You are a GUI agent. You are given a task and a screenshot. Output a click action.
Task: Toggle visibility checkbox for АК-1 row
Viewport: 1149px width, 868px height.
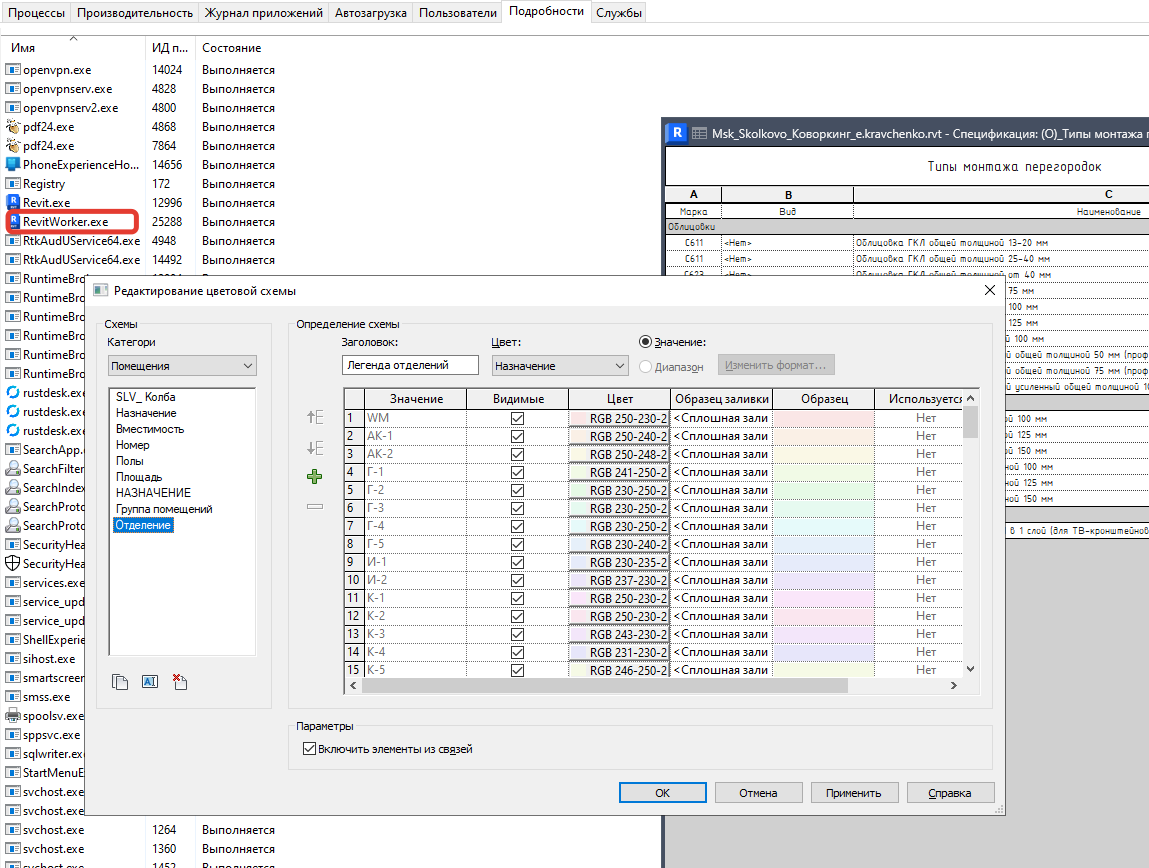point(517,436)
